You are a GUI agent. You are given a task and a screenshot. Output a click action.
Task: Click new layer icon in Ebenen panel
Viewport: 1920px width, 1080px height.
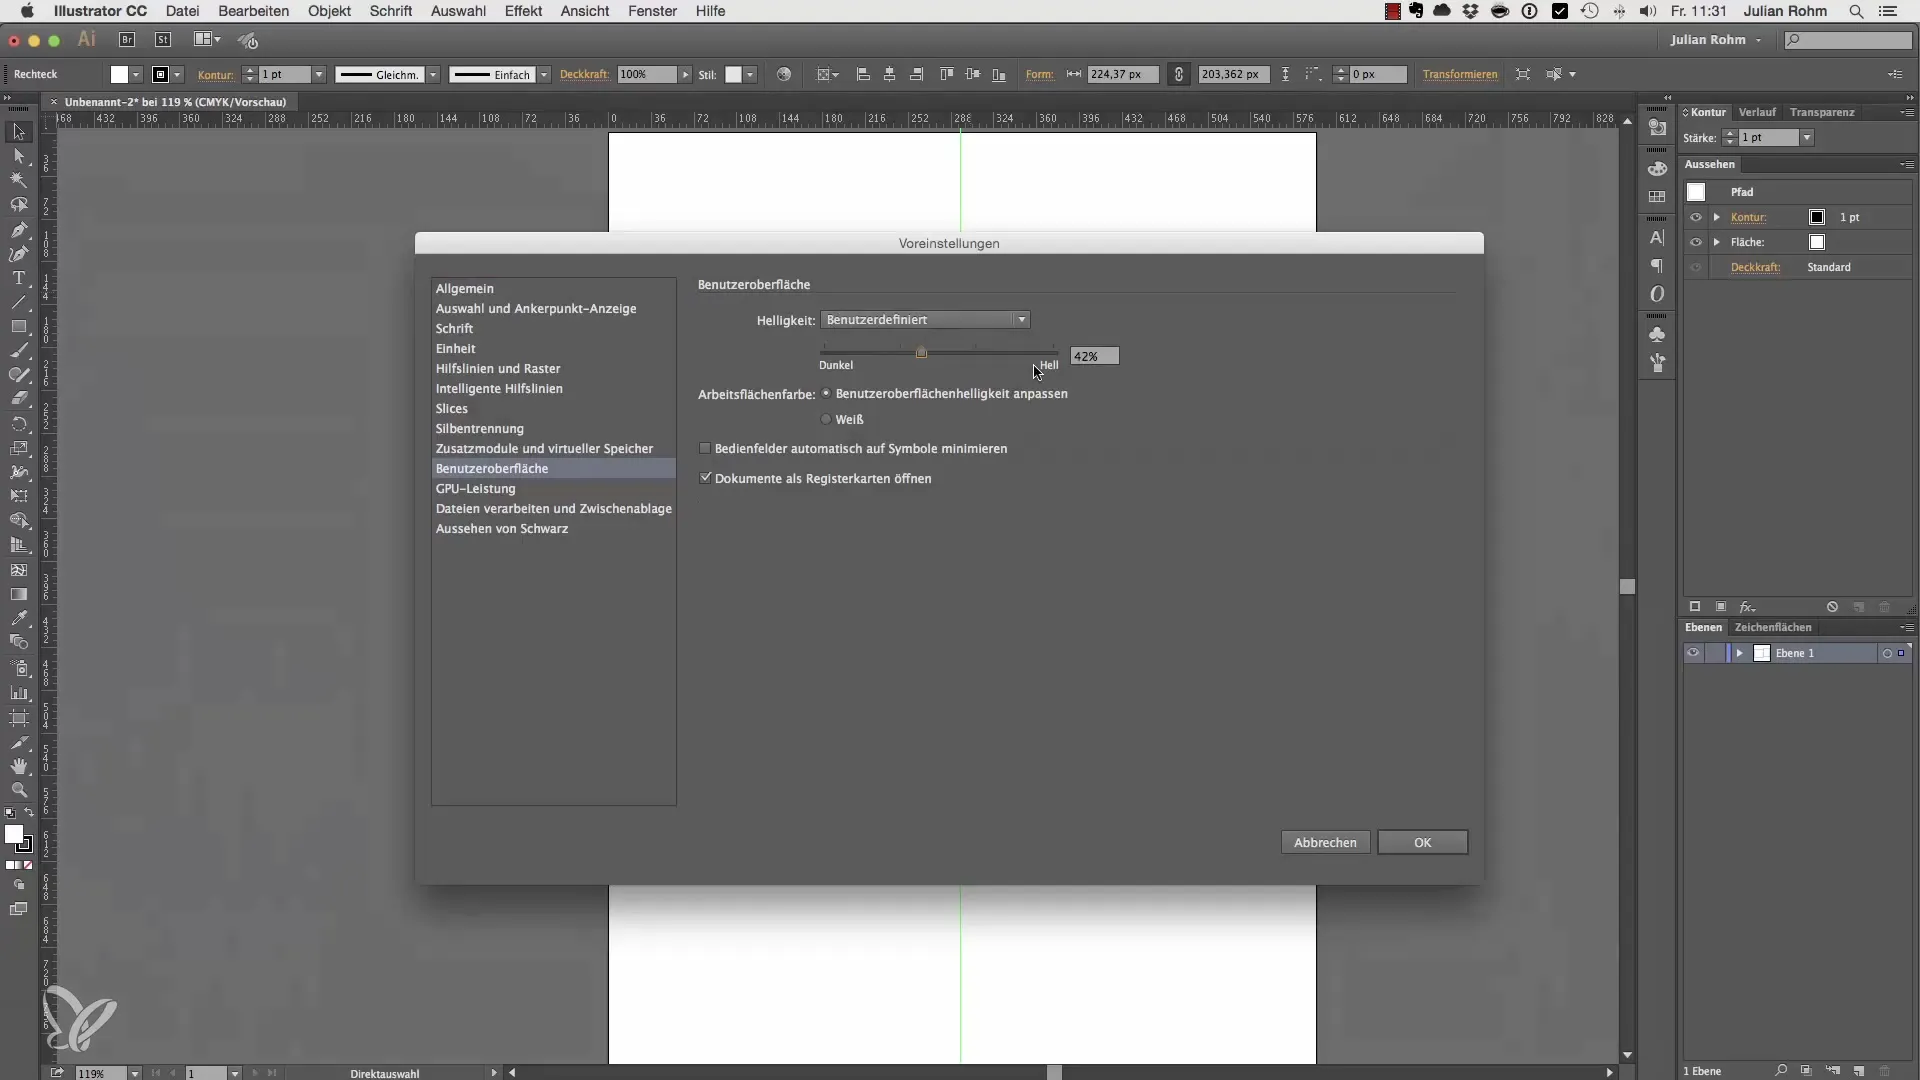click(1858, 1070)
